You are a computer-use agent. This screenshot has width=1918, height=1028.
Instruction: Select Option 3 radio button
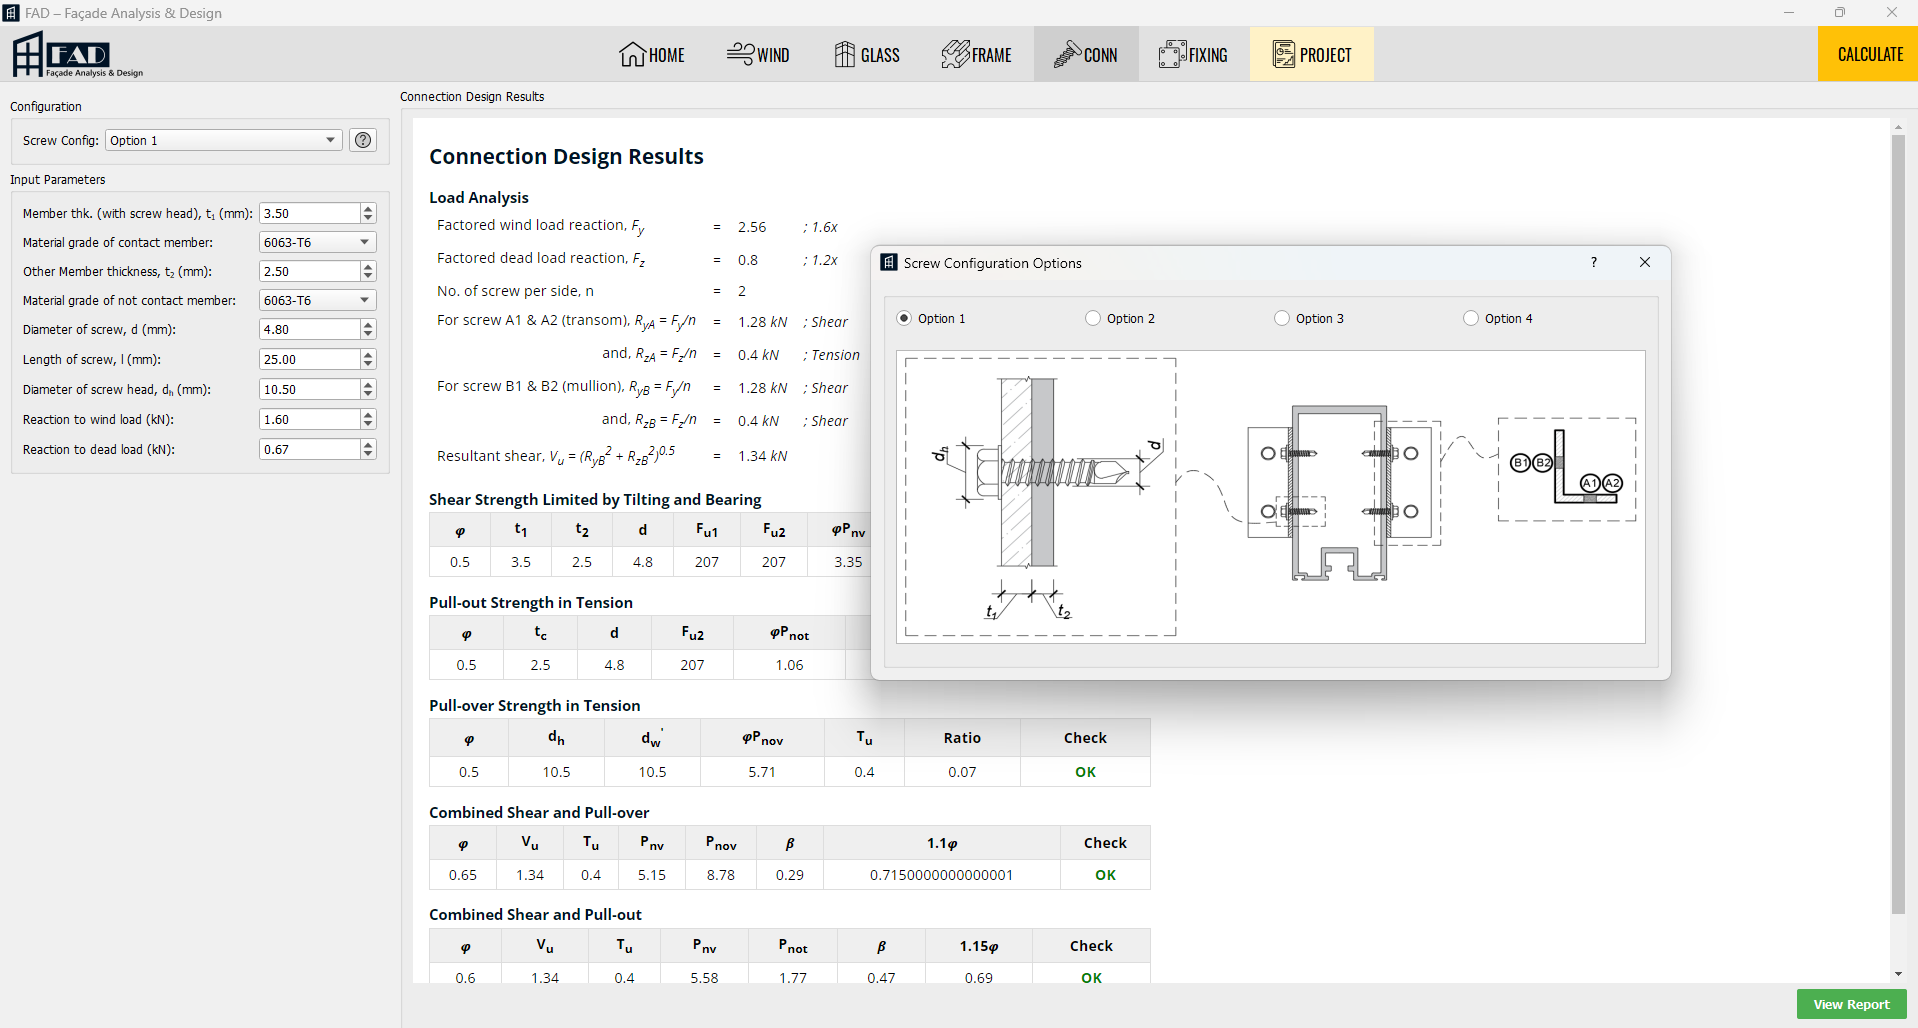tap(1282, 318)
